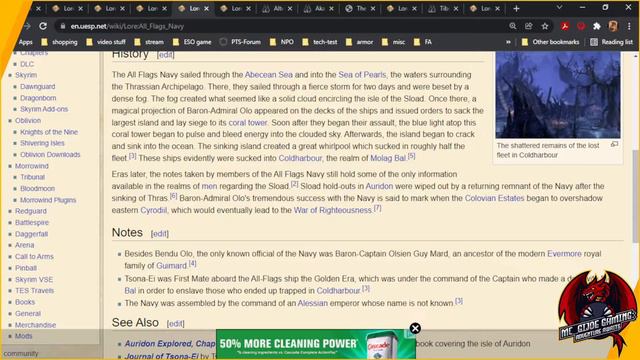Enlarge the Coldharbour image via the magnify icon

click(614, 144)
